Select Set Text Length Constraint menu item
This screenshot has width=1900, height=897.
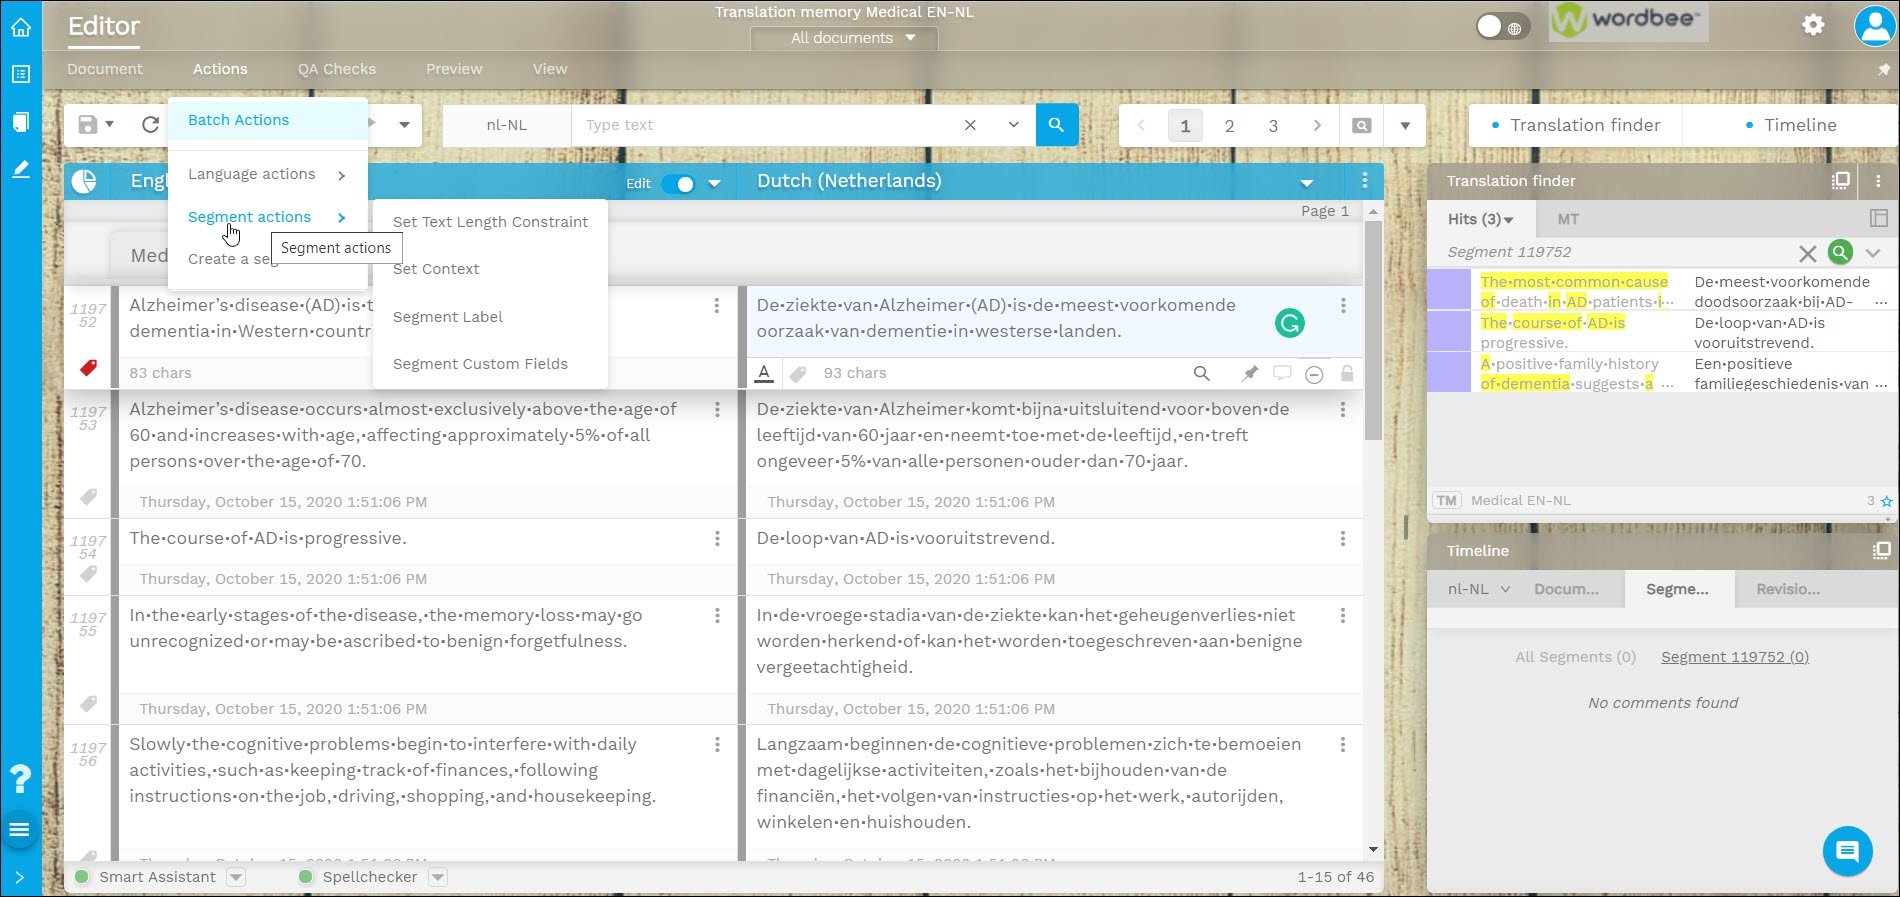click(x=490, y=222)
